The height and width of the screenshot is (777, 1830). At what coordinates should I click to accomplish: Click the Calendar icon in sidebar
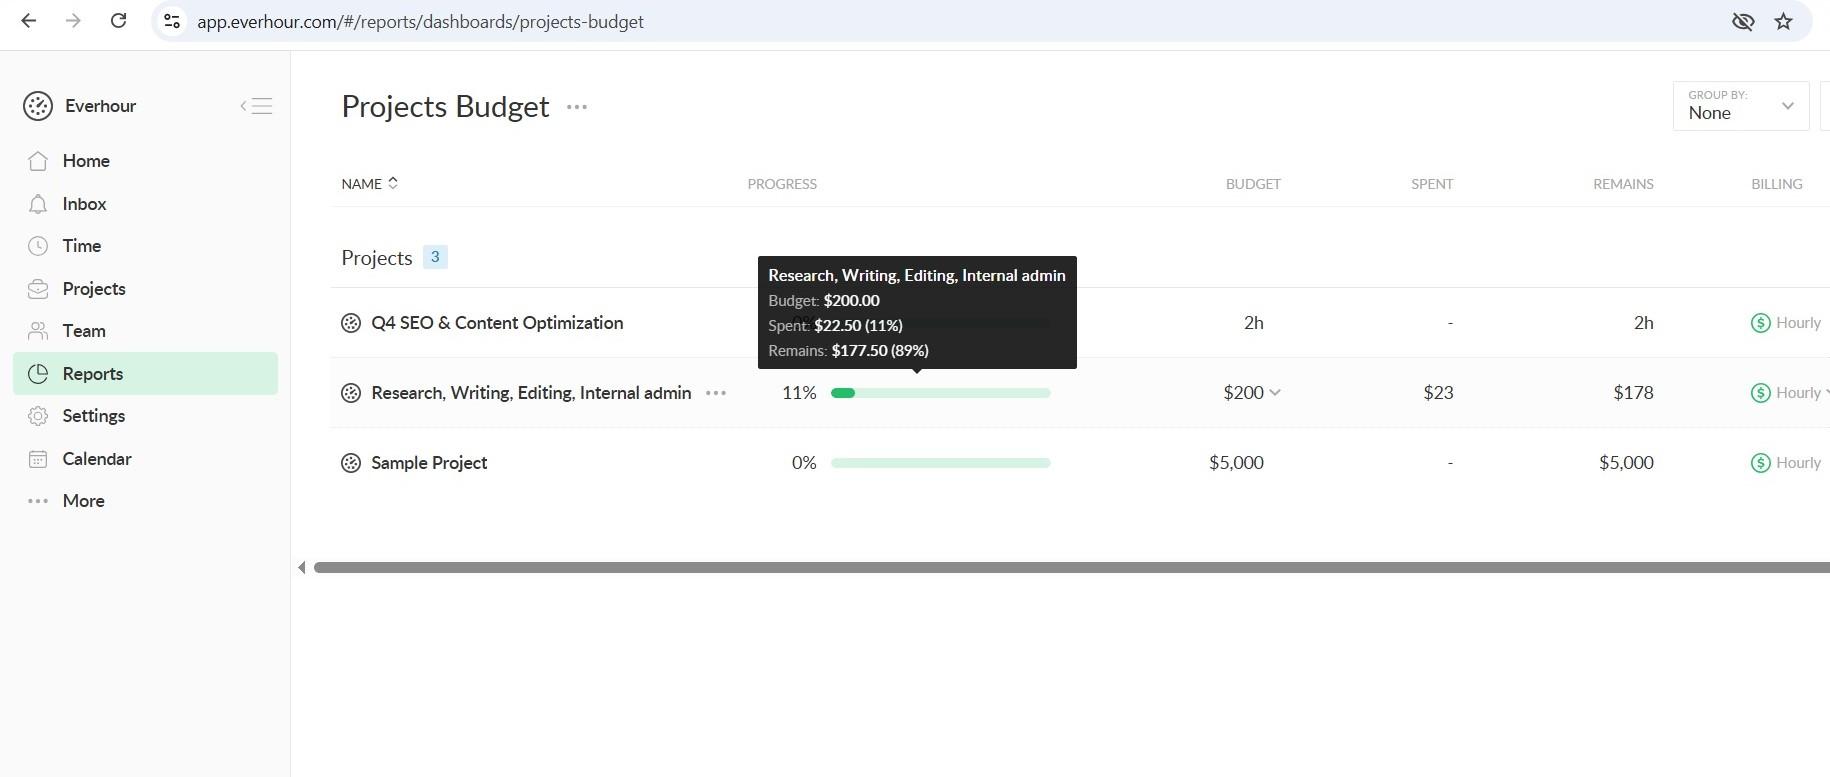tap(38, 459)
